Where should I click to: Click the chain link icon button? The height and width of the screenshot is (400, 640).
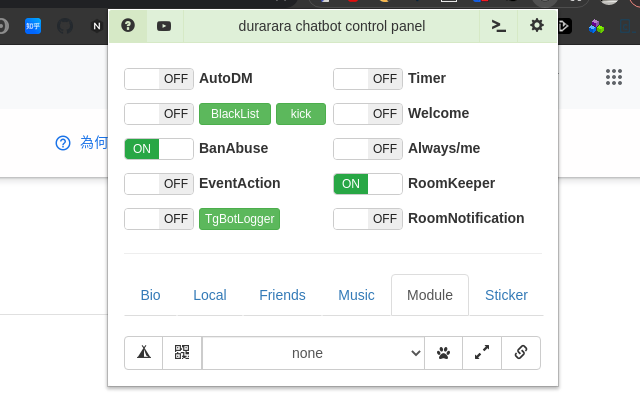[521, 353]
